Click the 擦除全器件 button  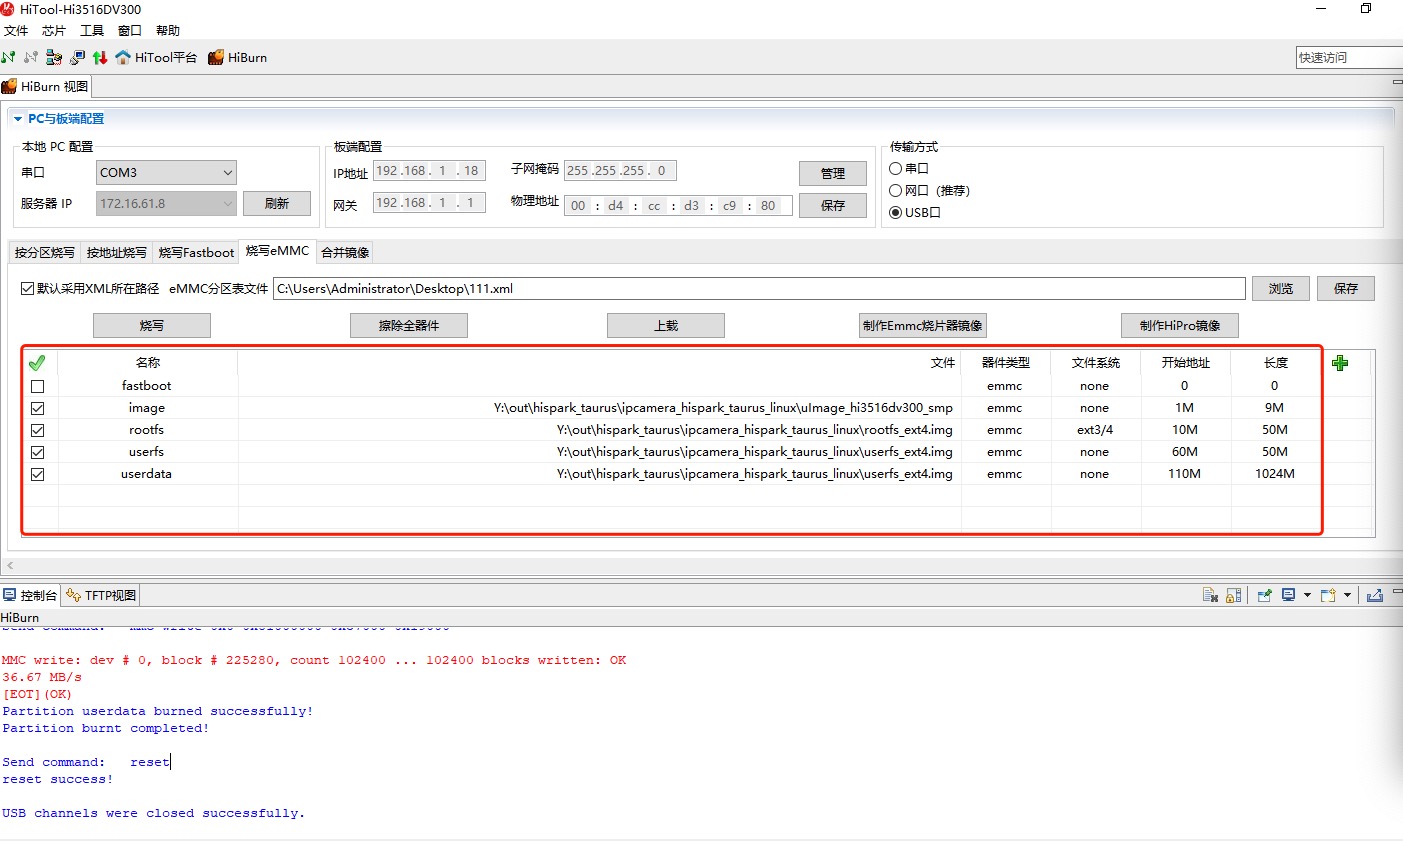[409, 325]
